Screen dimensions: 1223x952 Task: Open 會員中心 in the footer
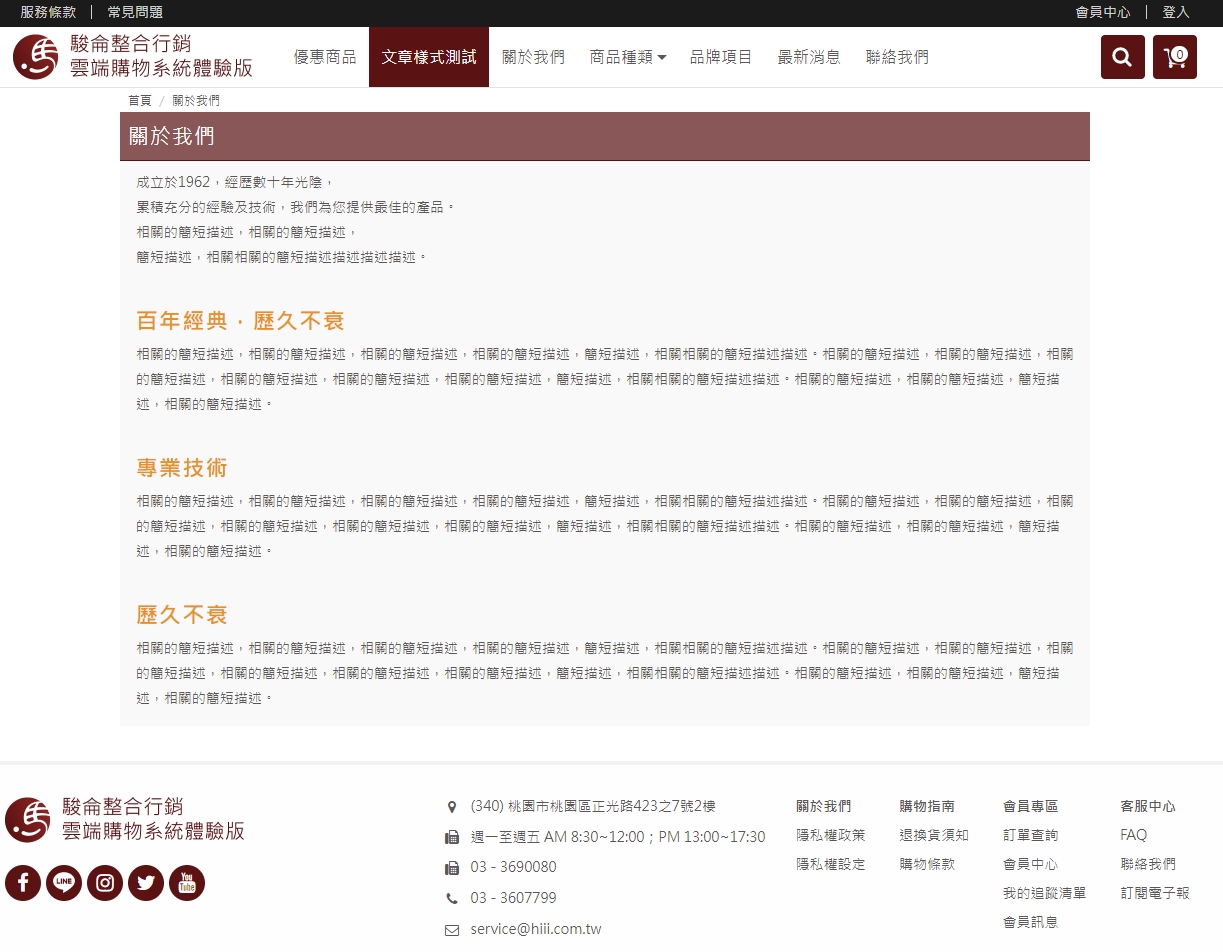coord(1031,864)
